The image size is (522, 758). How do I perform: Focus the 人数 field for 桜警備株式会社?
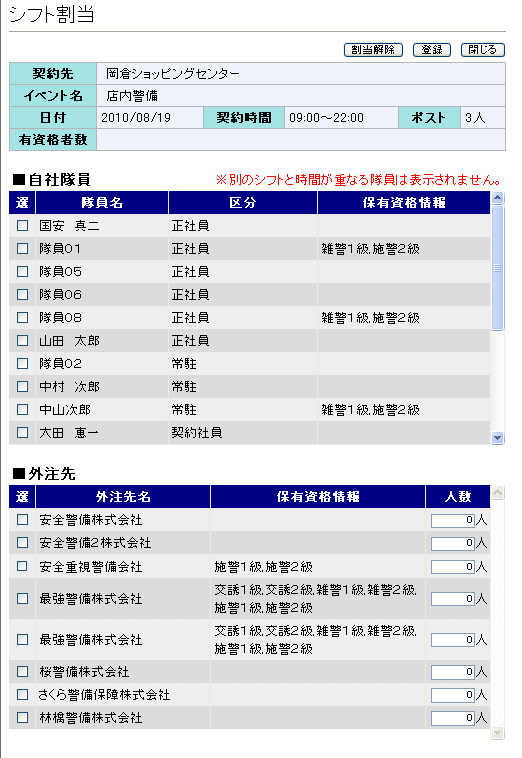click(452, 672)
